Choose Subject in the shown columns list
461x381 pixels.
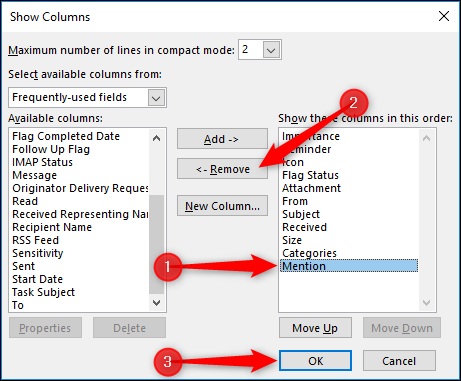point(301,214)
